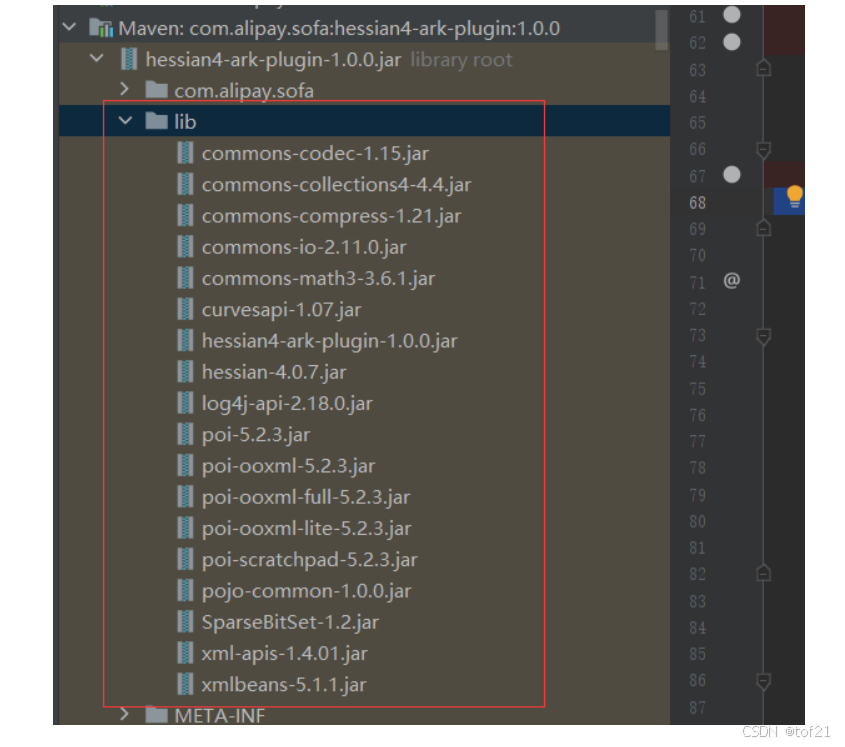Select commons-codec-1.15.jar in the tree

pyautogui.click(x=315, y=154)
